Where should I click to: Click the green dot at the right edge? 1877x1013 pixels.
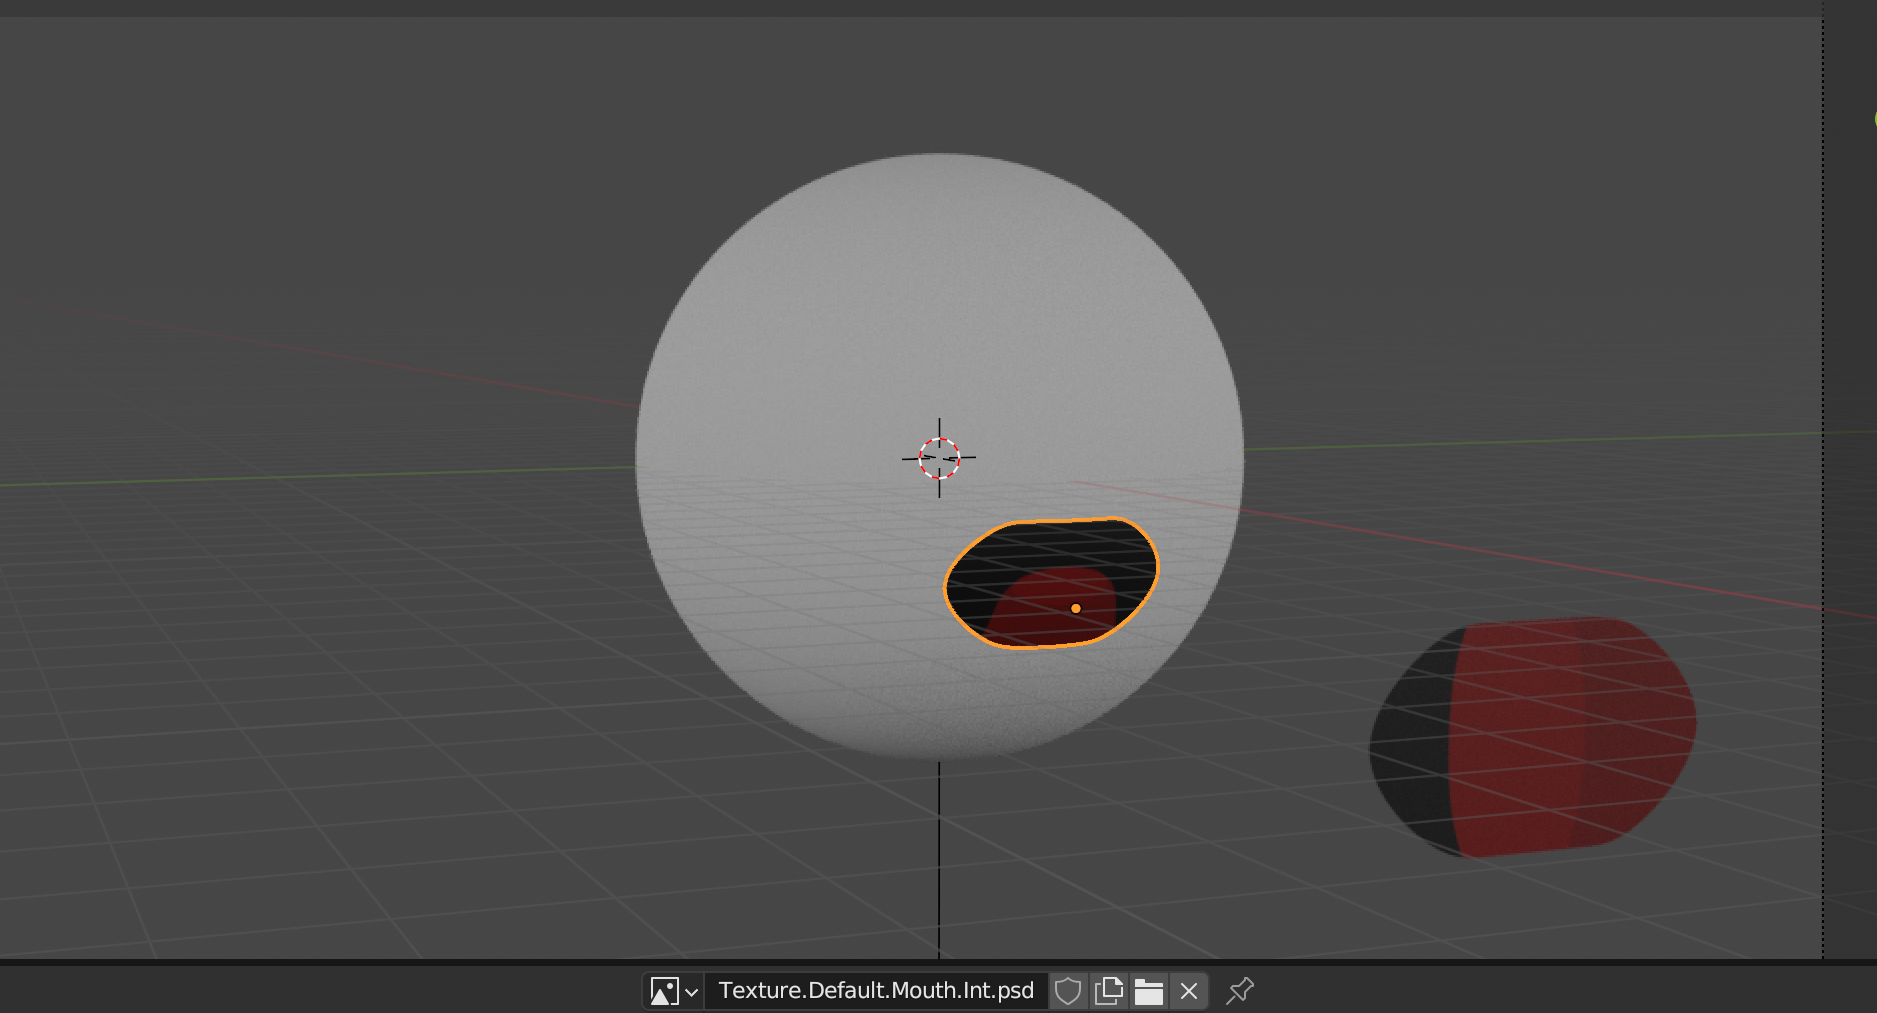[1875, 119]
